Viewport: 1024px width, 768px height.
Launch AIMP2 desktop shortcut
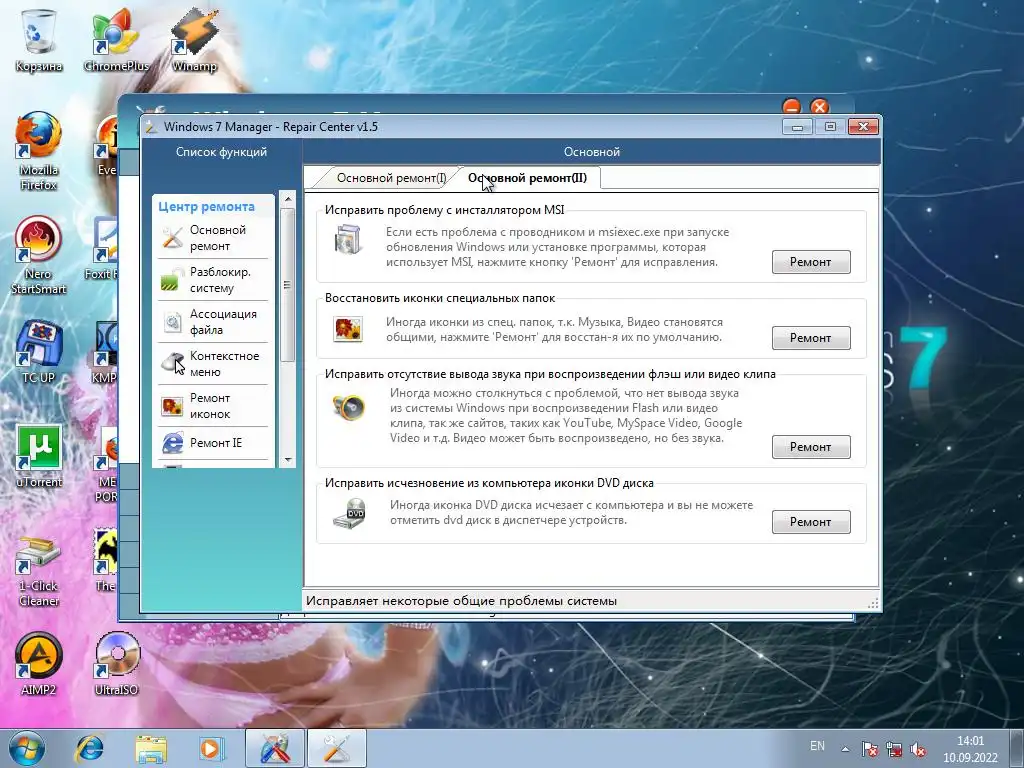click(x=39, y=664)
